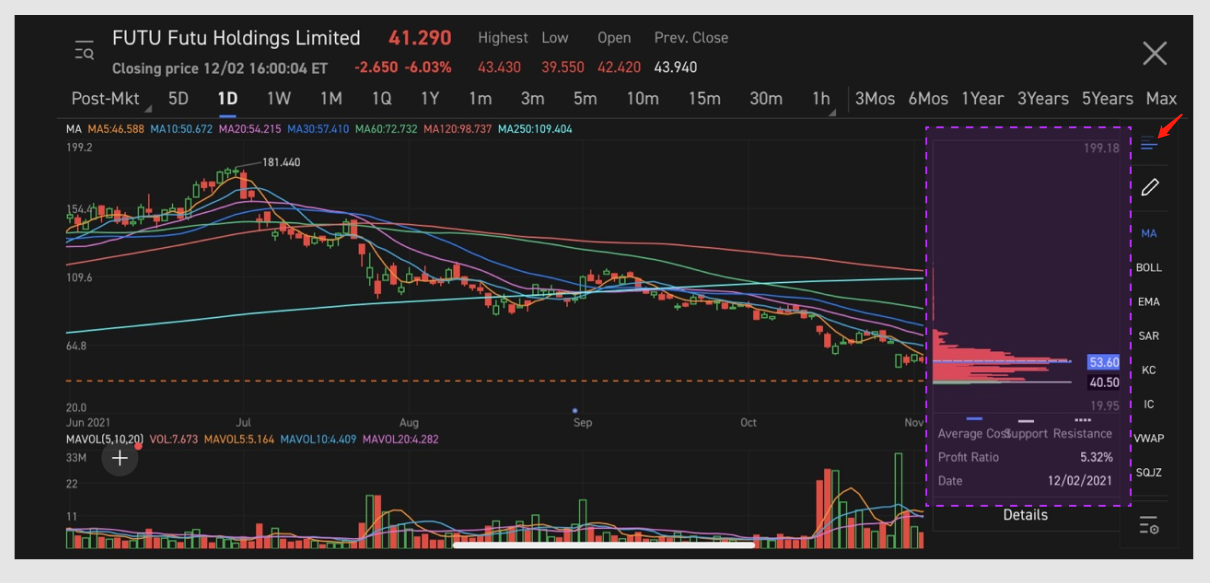The height and width of the screenshot is (583, 1210).
Task: Click the MA5:46.588 legend label
Action: point(116,129)
